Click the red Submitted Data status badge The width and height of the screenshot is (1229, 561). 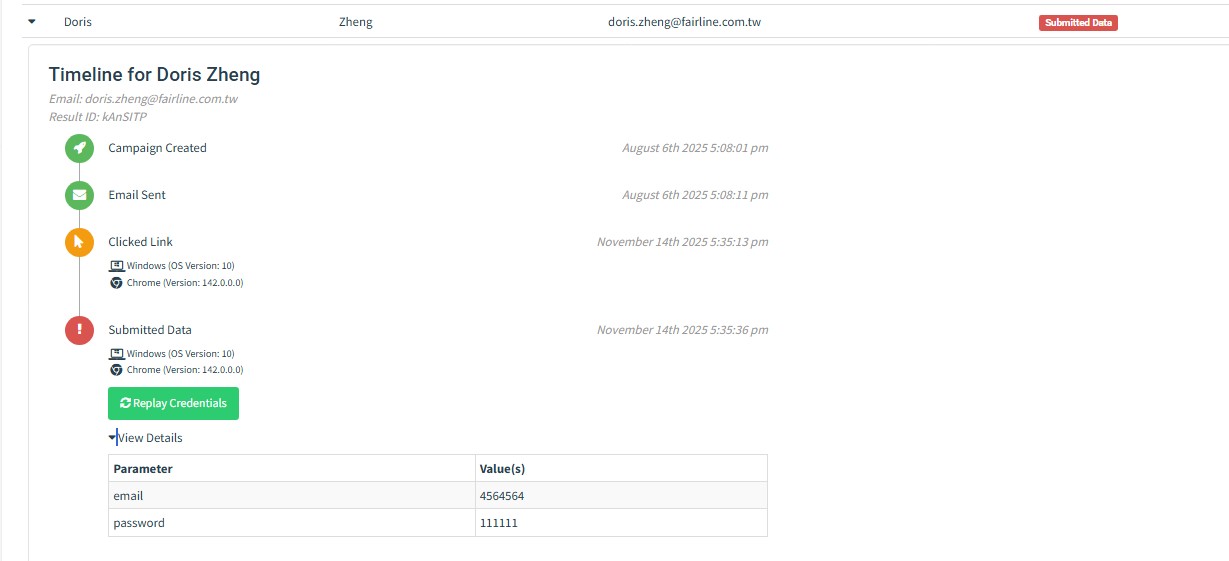(1077, 23)
